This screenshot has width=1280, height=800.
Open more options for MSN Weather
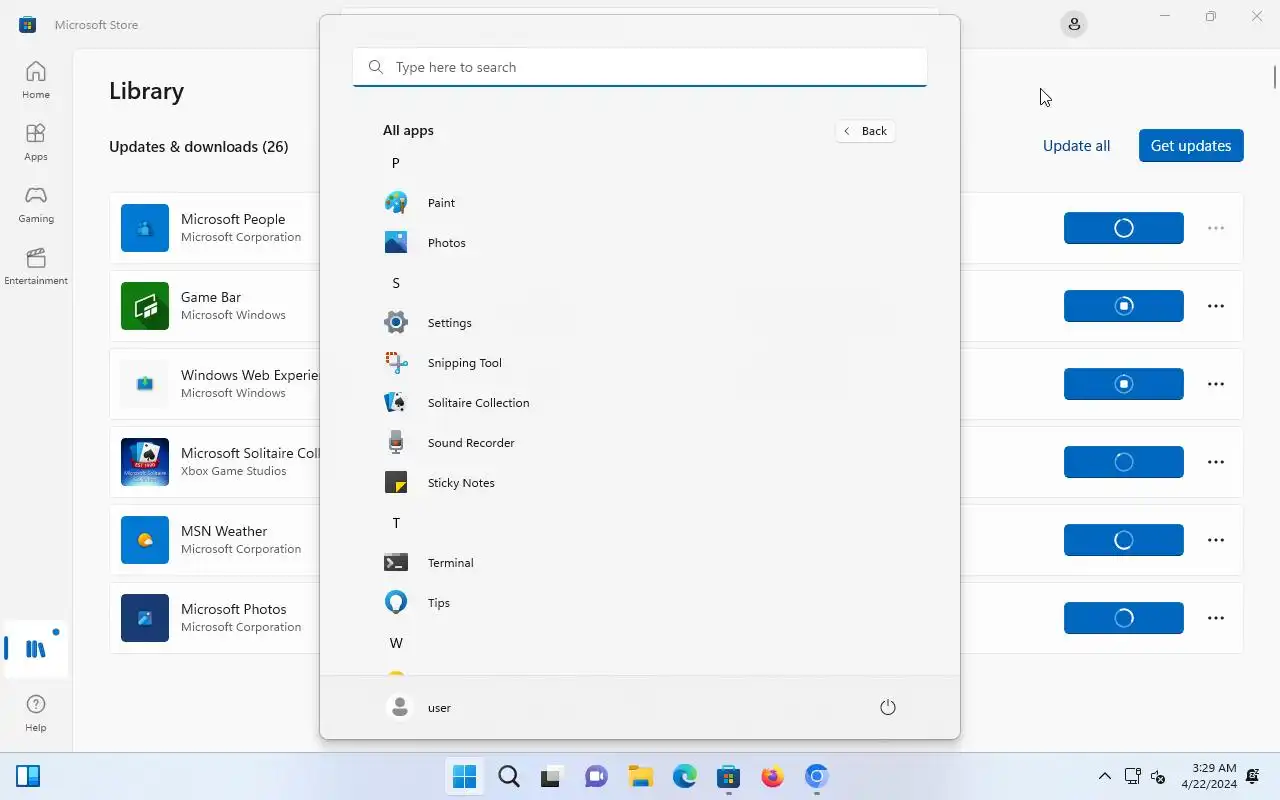(x=1216, y=540)
